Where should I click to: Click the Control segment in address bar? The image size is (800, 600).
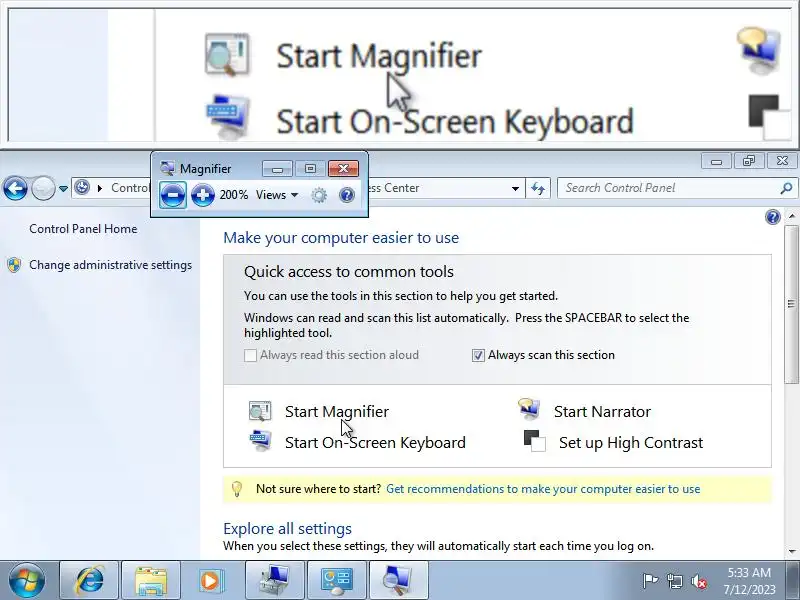point(130,188)
